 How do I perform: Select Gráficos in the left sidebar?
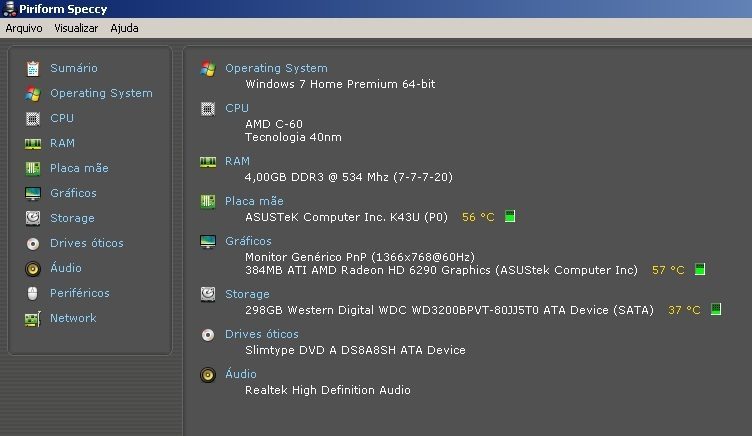(73, 193)
